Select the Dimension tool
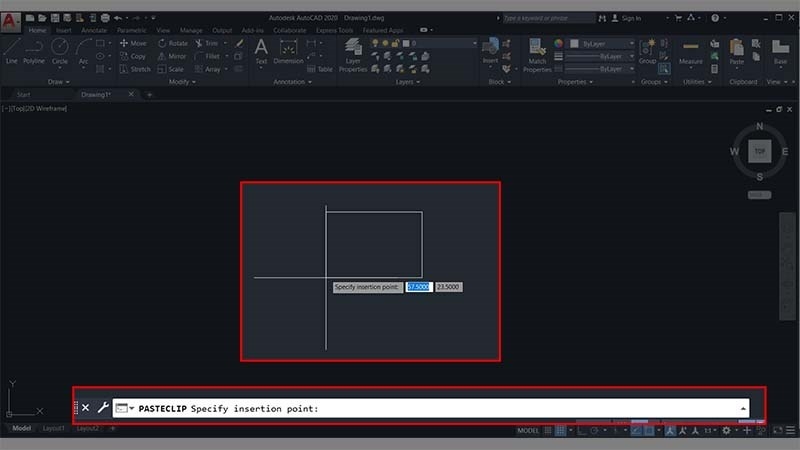Image resolution: width=800 pixels, height=450 pixels. pos(288,52)
